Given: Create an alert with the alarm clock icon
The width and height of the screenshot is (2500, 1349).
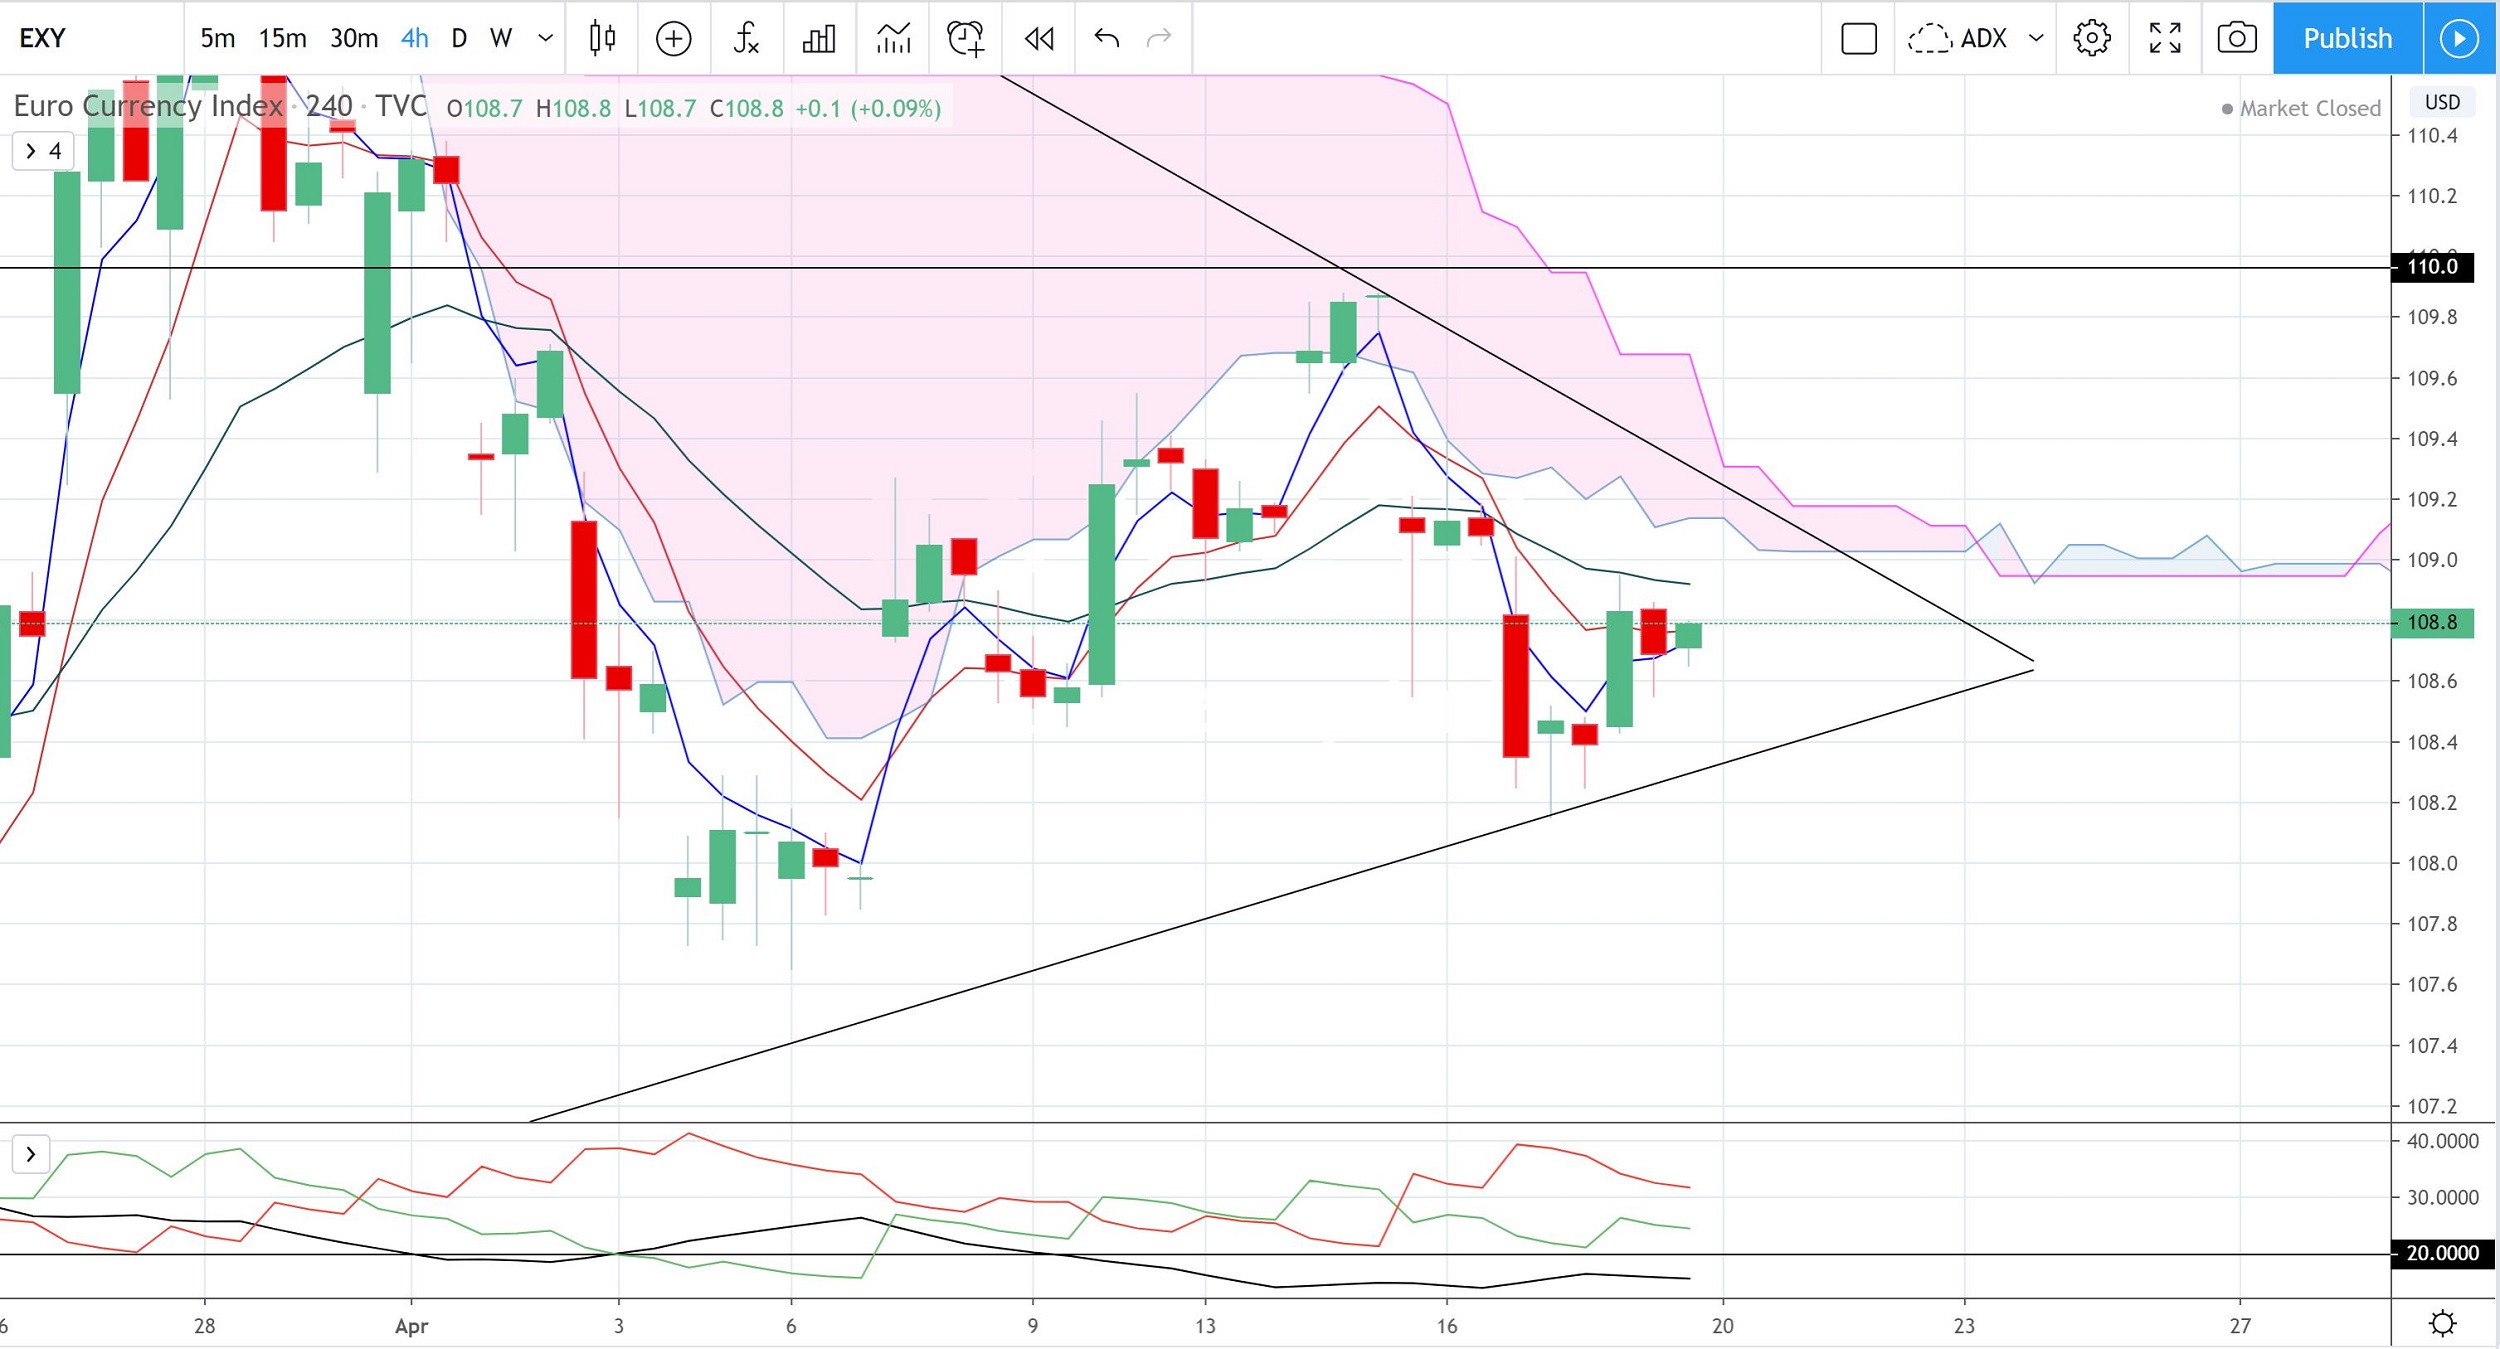Looking at the screenshot, I should tap(965, 38).
